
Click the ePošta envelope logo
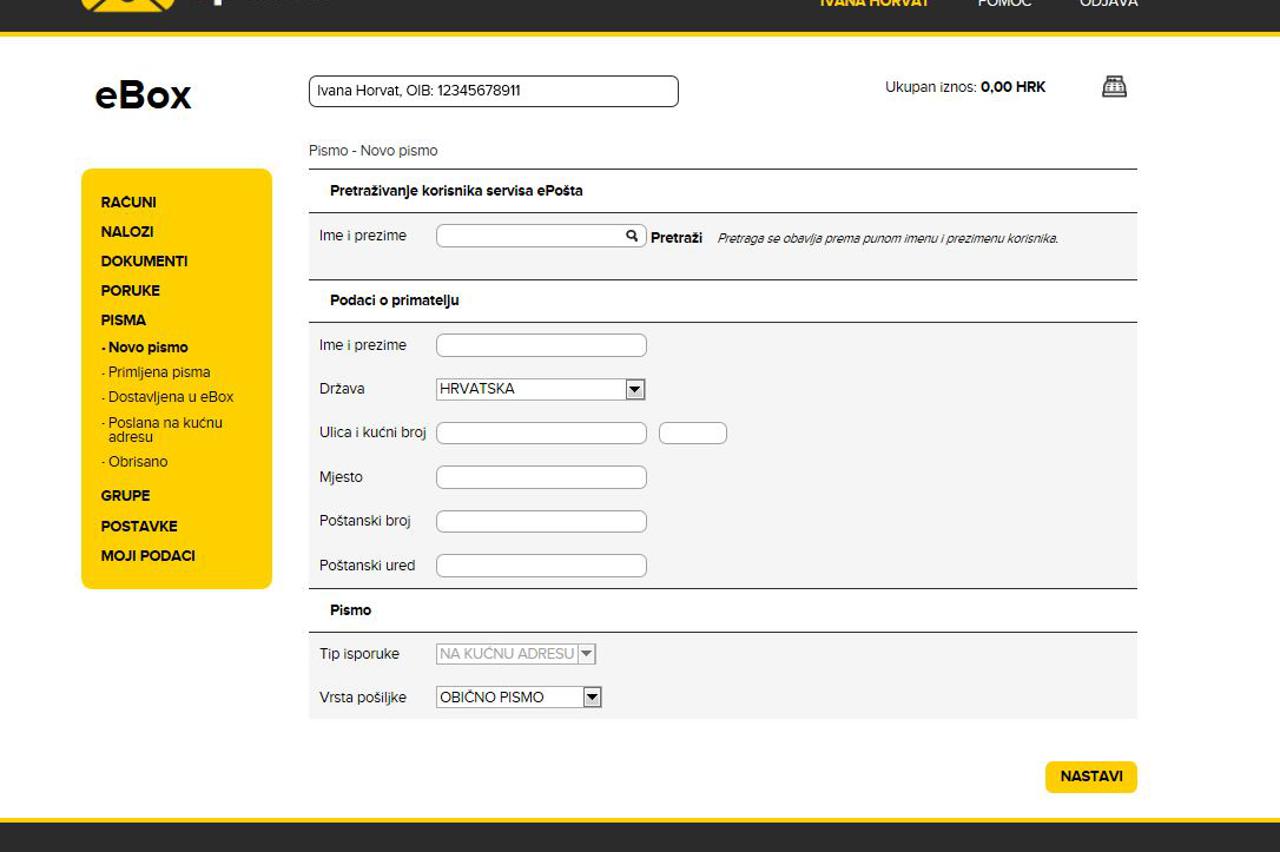pyautogui.click(x=127, y=4)
